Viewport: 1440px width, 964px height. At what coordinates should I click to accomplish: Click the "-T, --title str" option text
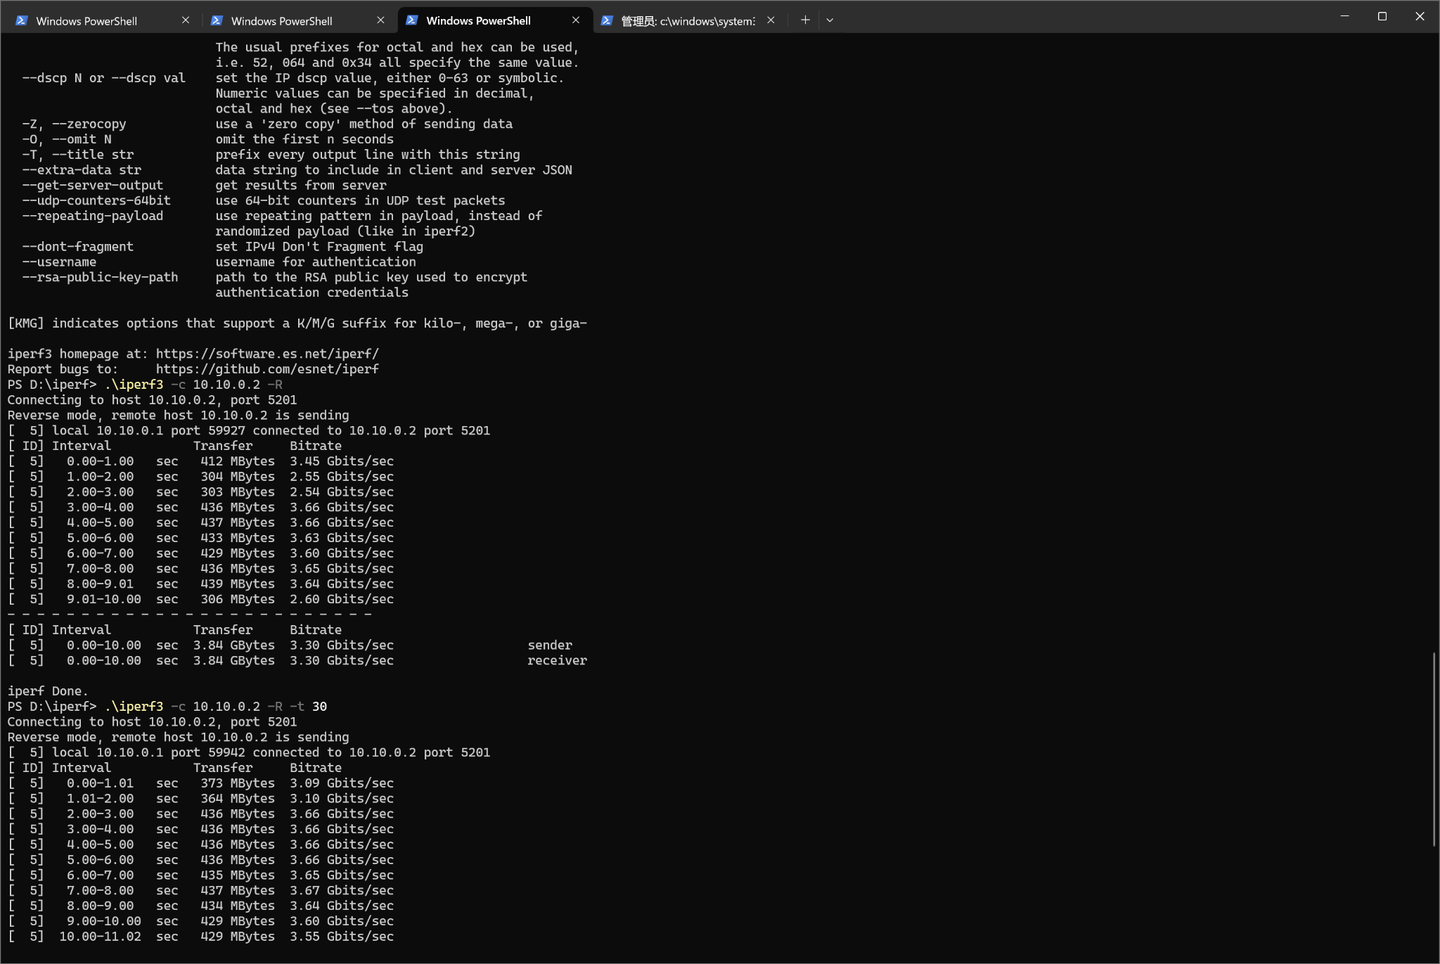(78, 155)
